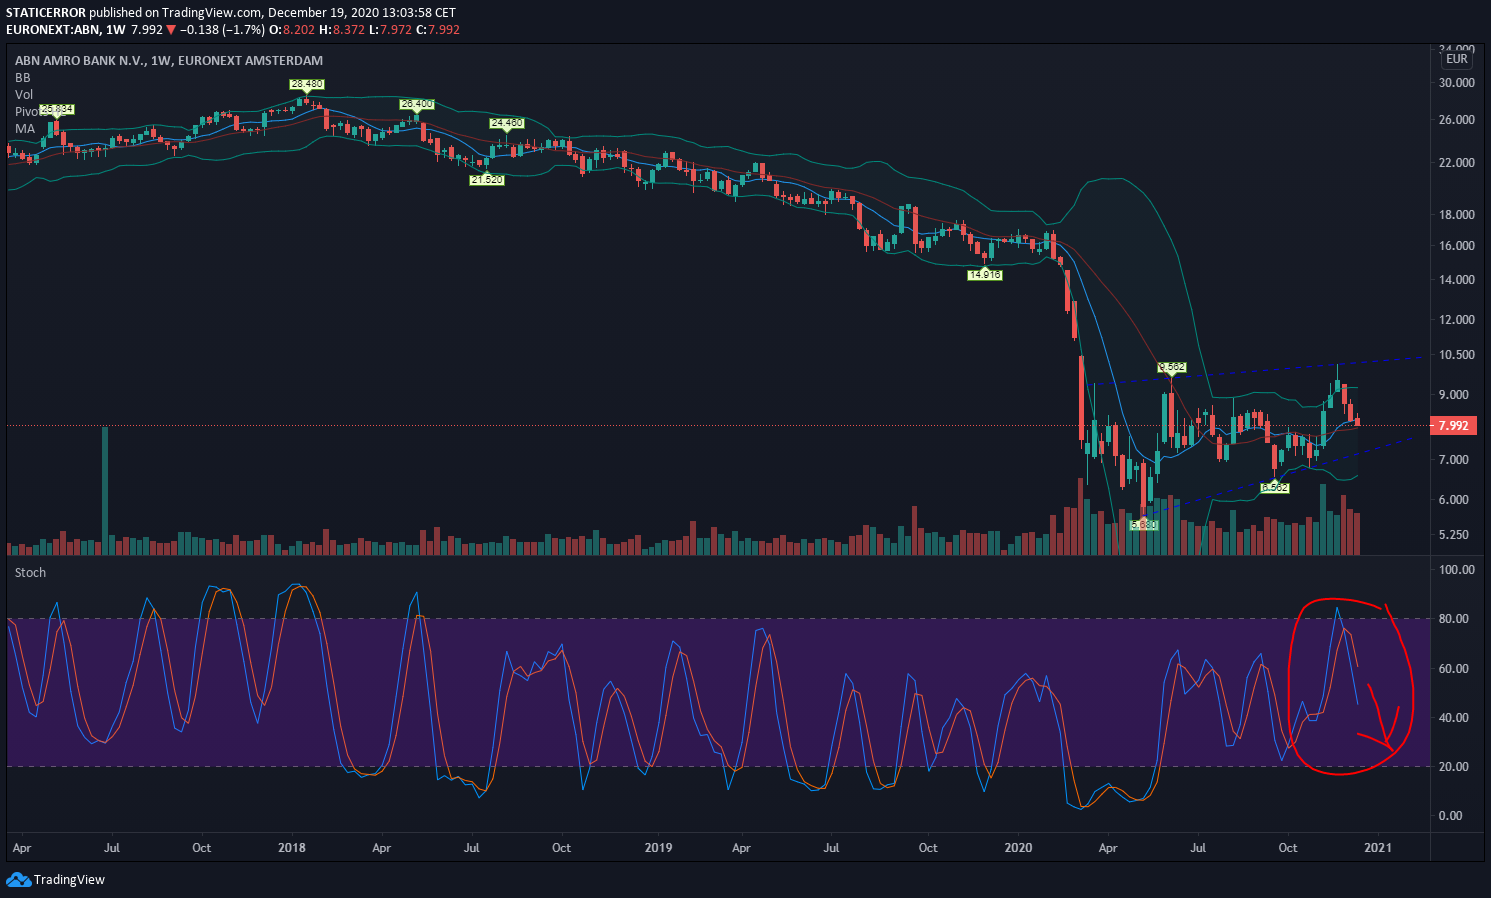Image resolution: width=1491 pixels, height=898 pixels.
Task: Click the 60.00 Stoch scale label
Action: (x=1454, y=668)
